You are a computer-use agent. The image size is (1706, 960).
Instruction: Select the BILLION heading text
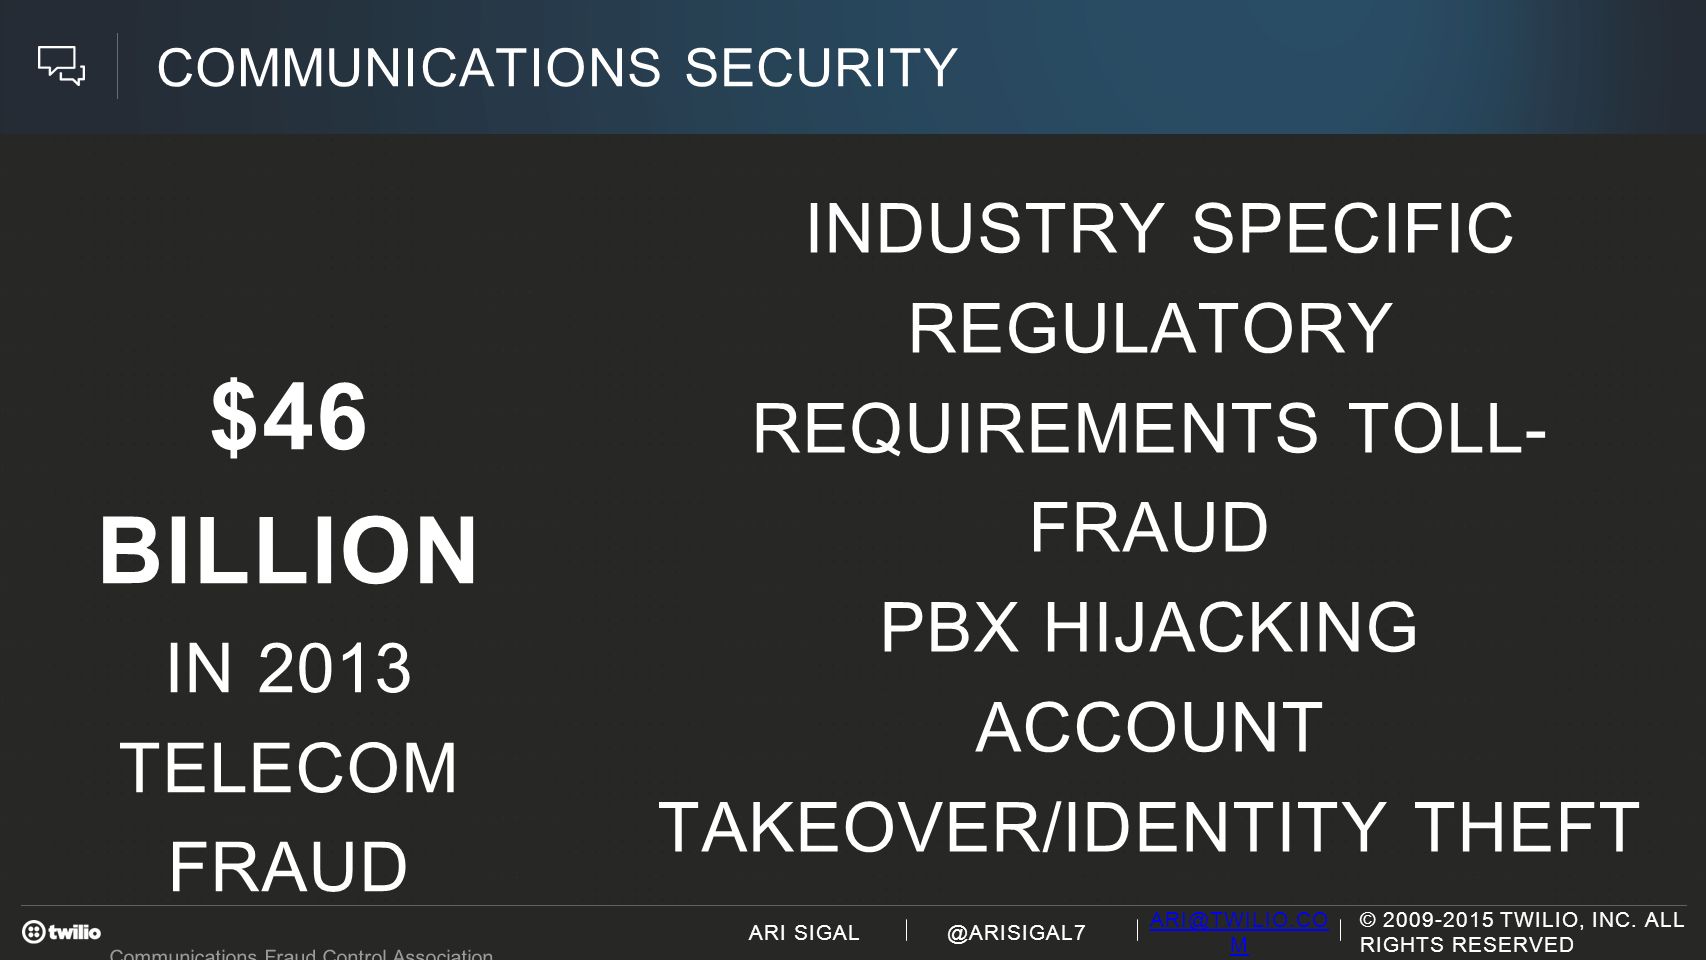[288, 550]
